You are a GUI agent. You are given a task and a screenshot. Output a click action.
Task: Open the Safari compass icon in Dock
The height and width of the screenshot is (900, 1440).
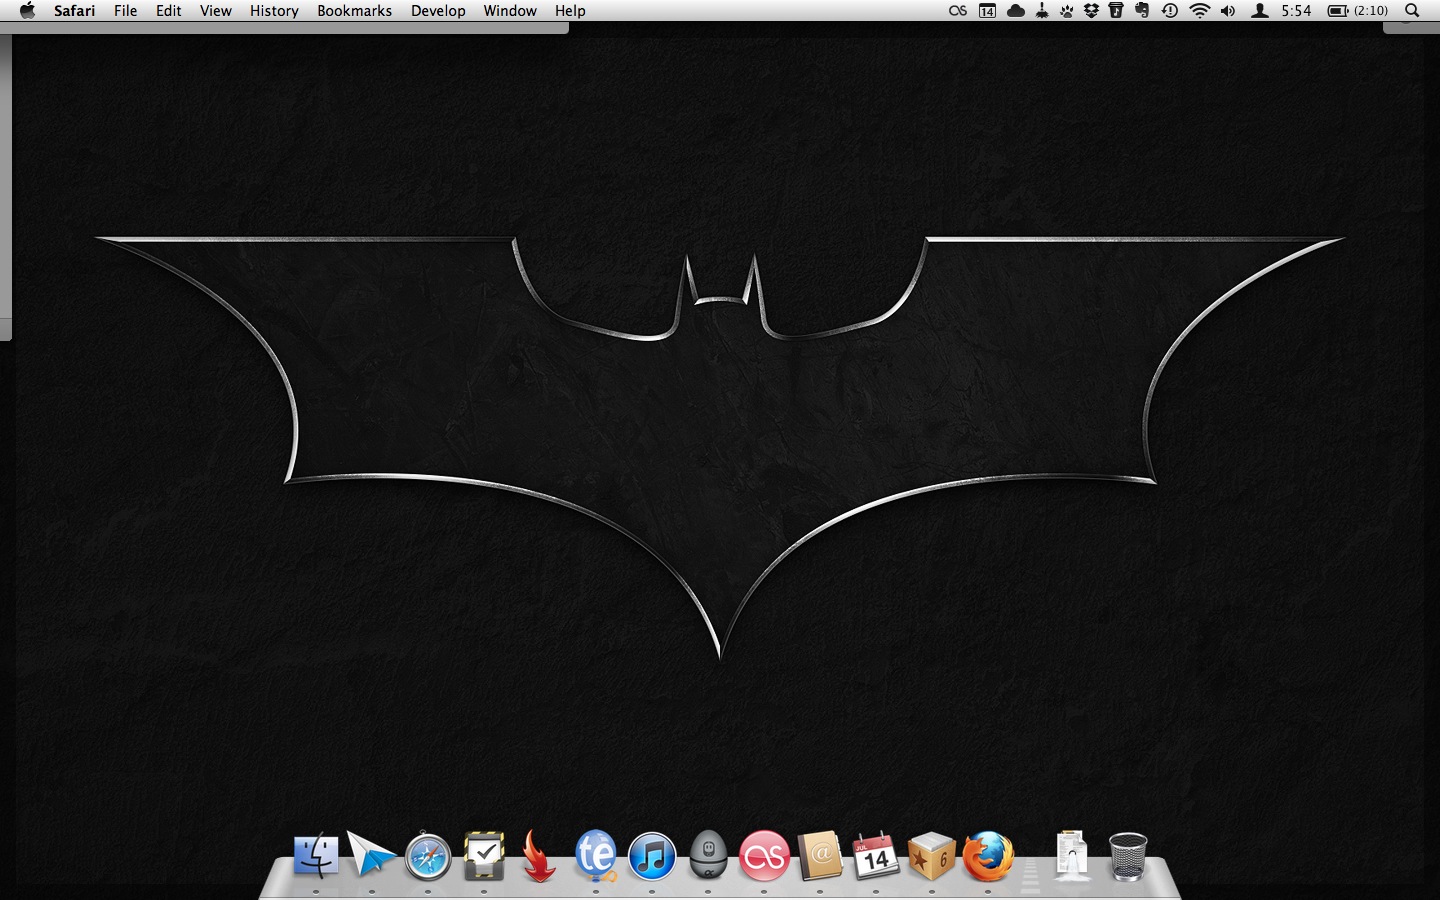coord(428,857)
